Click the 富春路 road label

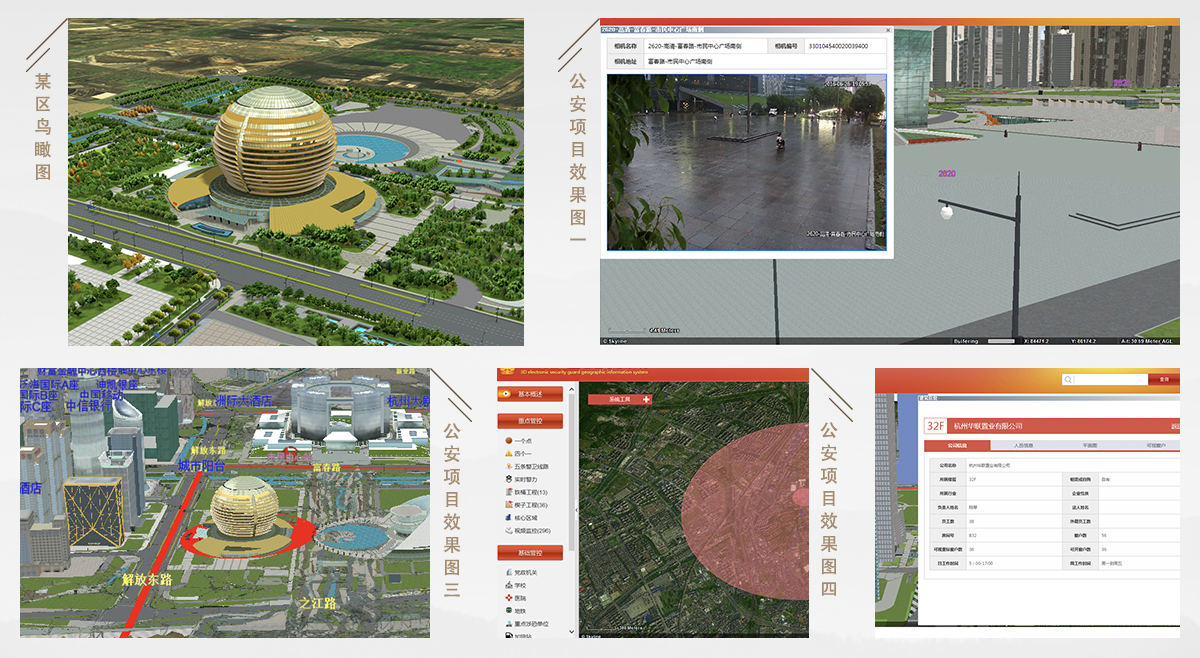click(x=328, y=465)
